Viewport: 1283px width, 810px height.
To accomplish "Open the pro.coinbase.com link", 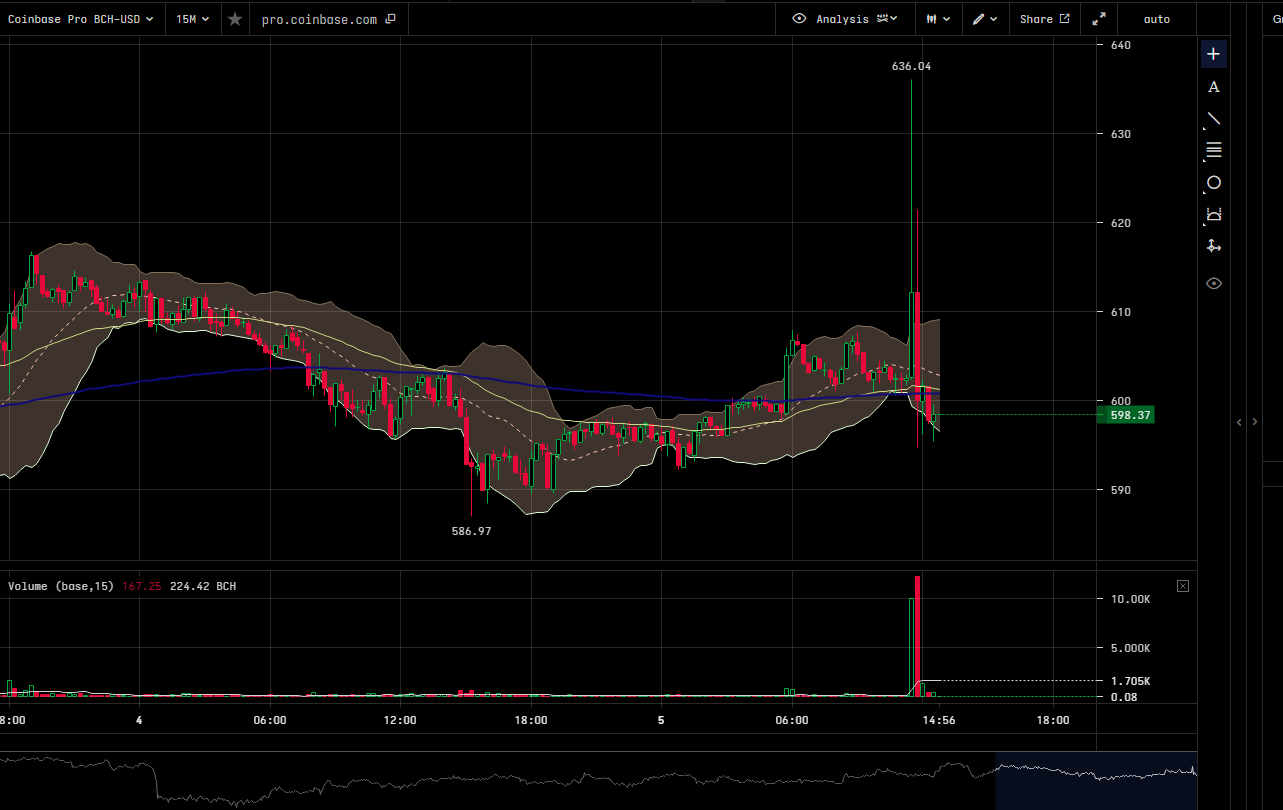I will (320, 19).
